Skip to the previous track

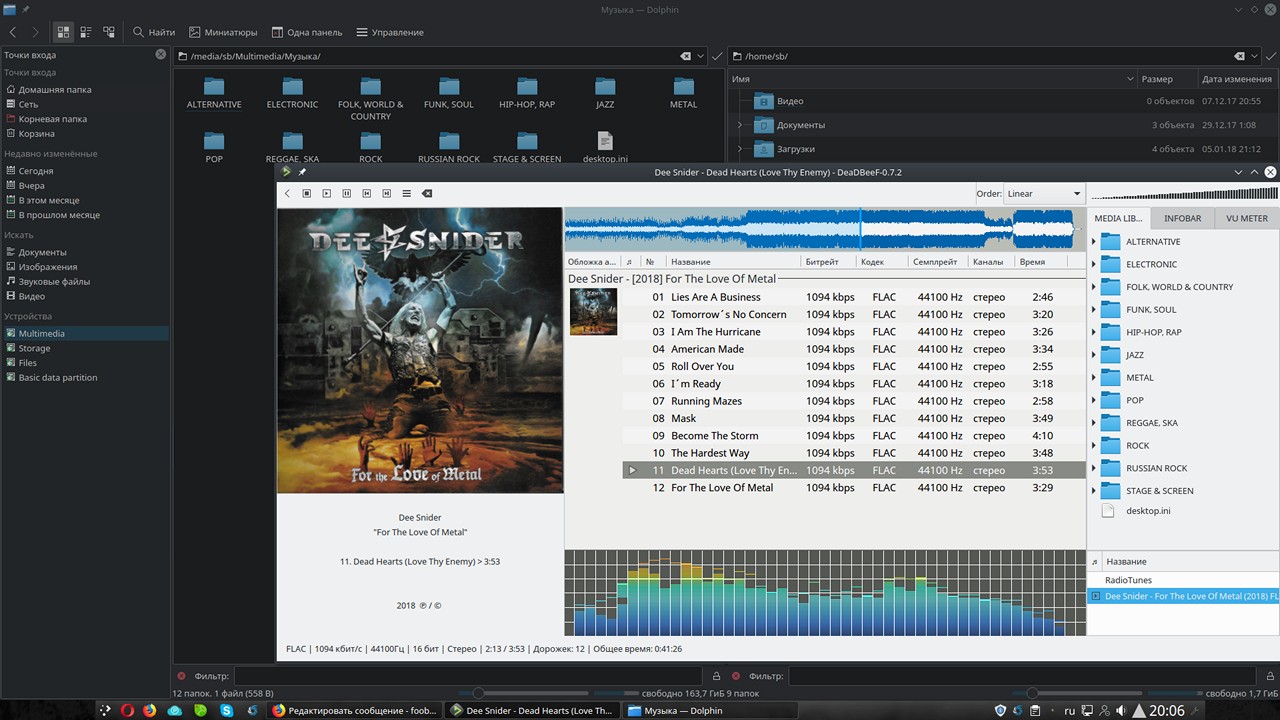[366, 193]
